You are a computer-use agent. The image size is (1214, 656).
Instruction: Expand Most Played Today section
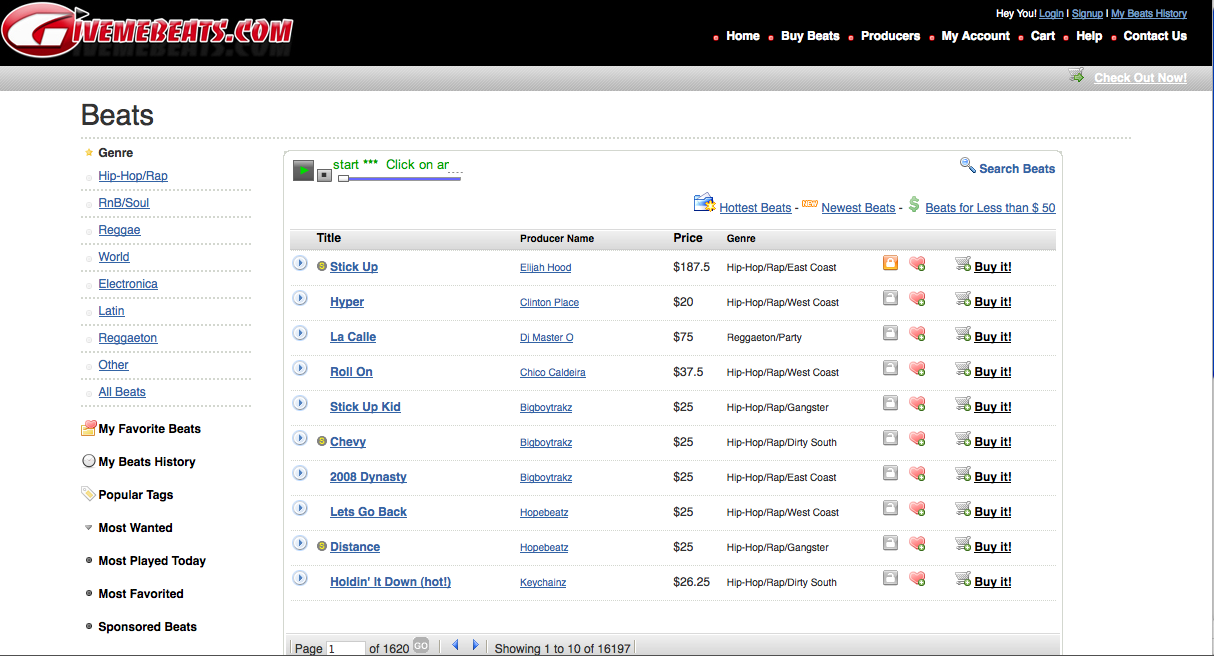coord(152,561)
